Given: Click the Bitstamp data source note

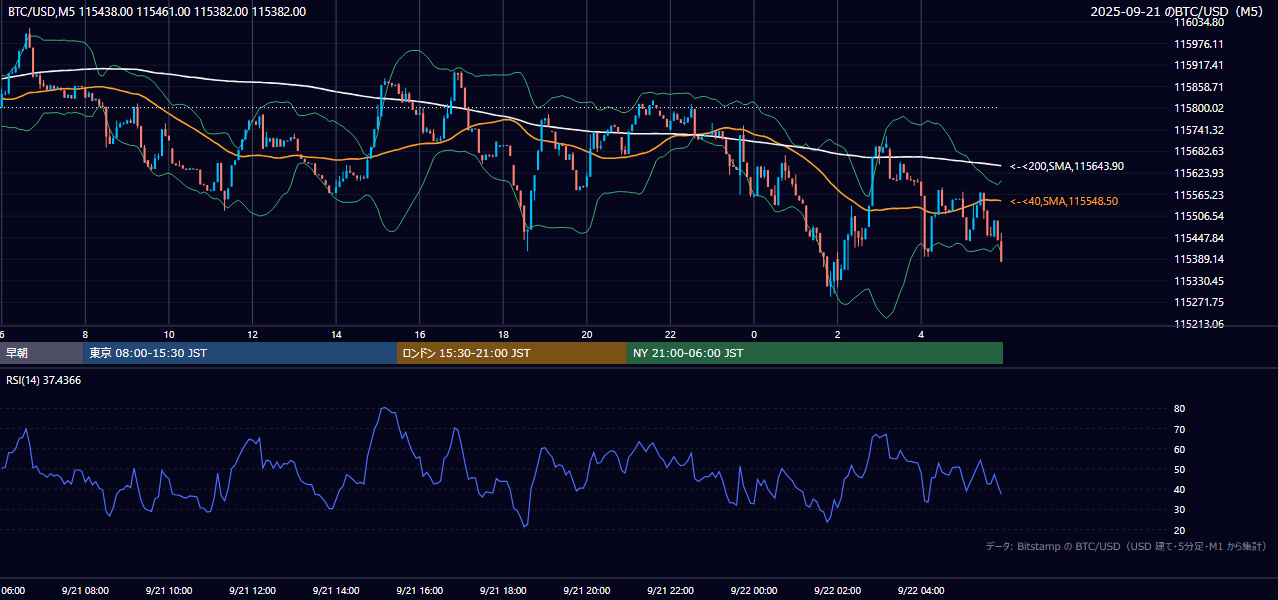Looking at the screenshot, I should point(1126,546).
